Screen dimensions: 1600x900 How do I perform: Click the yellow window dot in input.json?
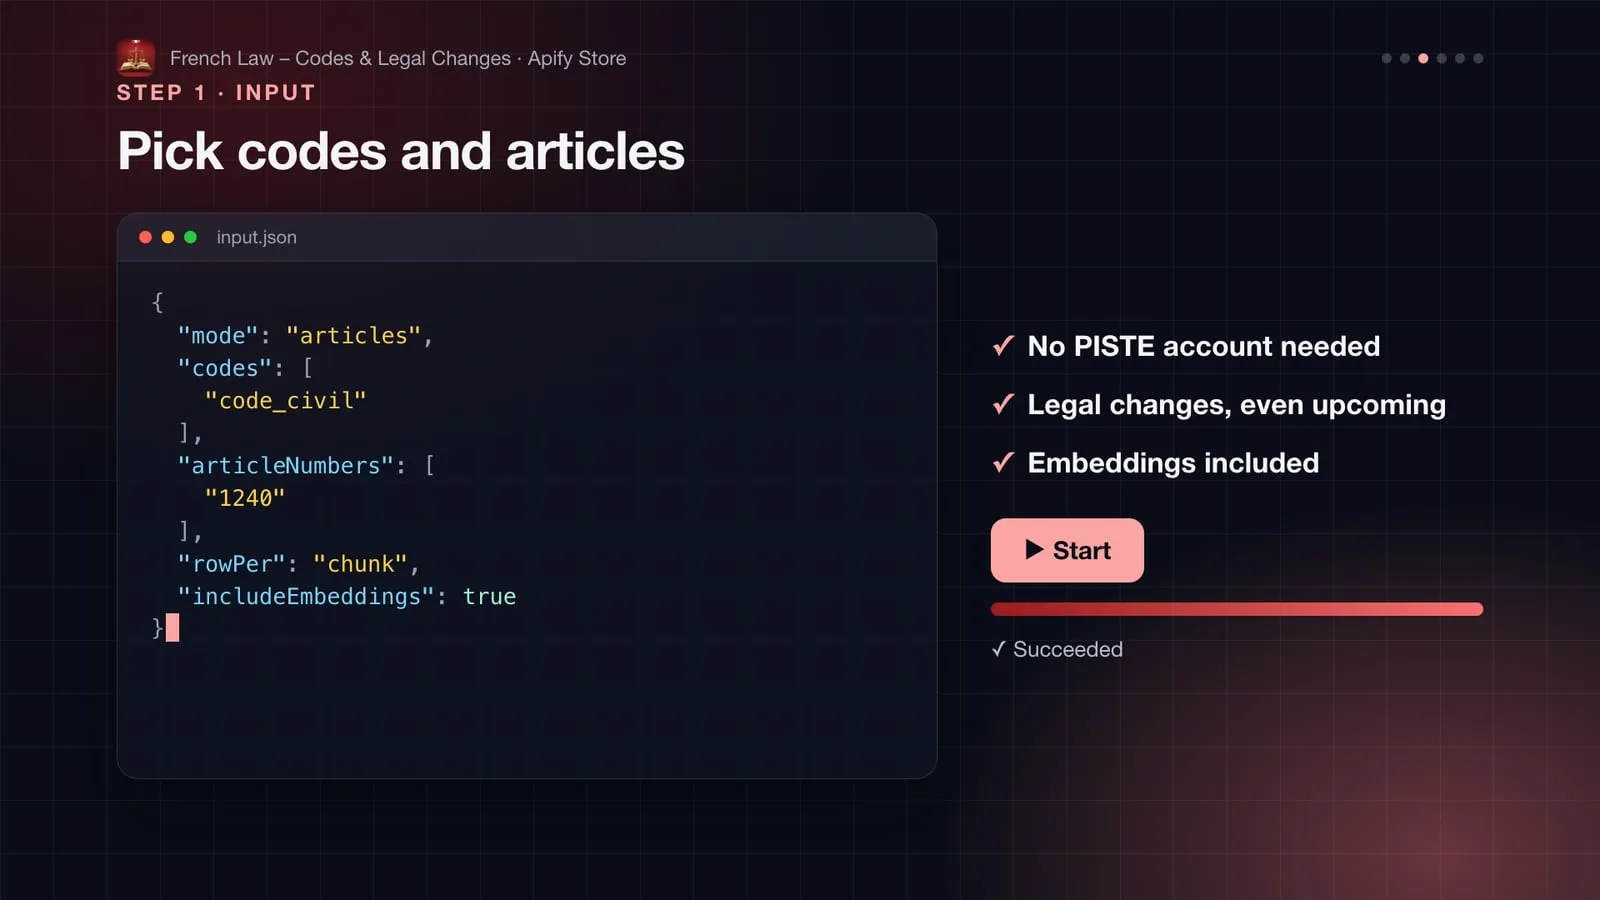point(168,237)
